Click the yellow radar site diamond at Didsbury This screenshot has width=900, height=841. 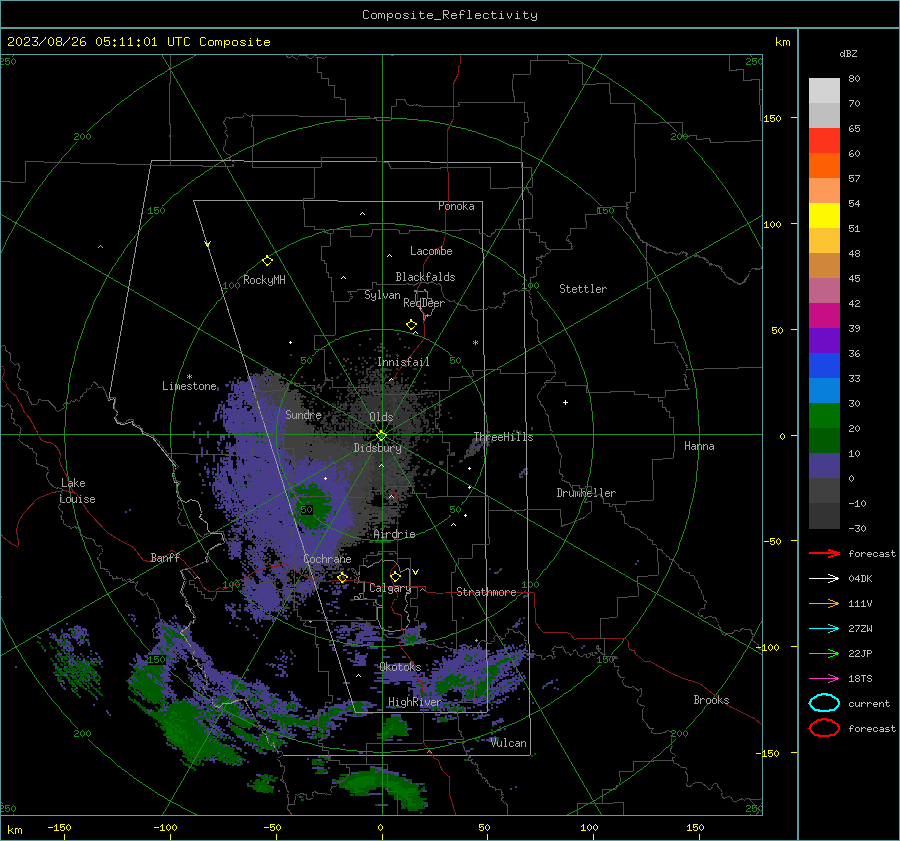(x=382, y=435)
